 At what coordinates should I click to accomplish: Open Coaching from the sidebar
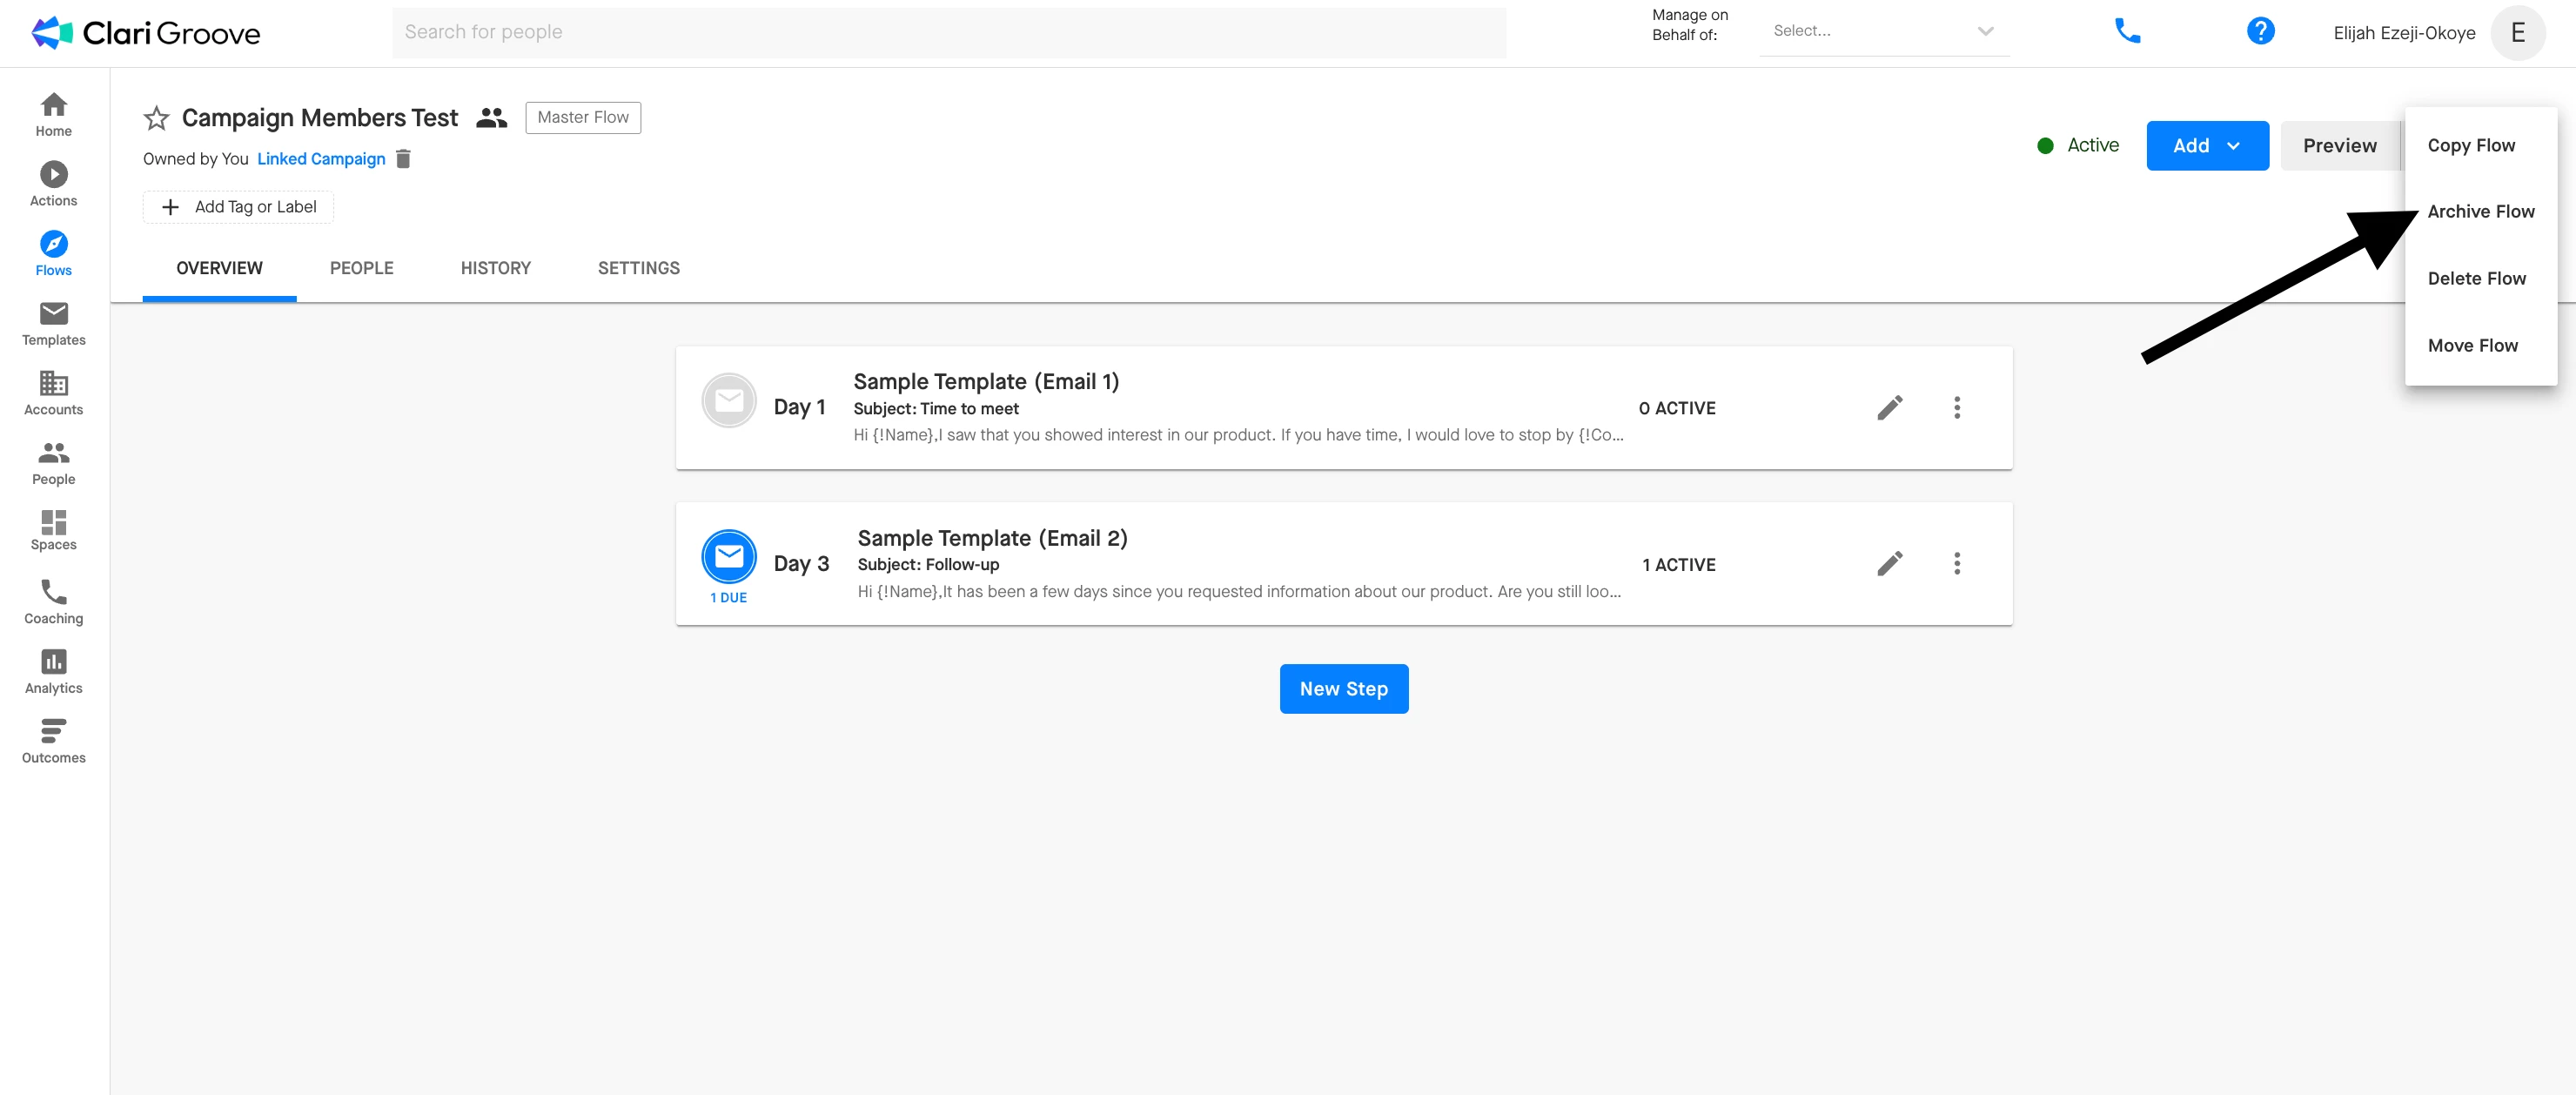coord(54,602)
